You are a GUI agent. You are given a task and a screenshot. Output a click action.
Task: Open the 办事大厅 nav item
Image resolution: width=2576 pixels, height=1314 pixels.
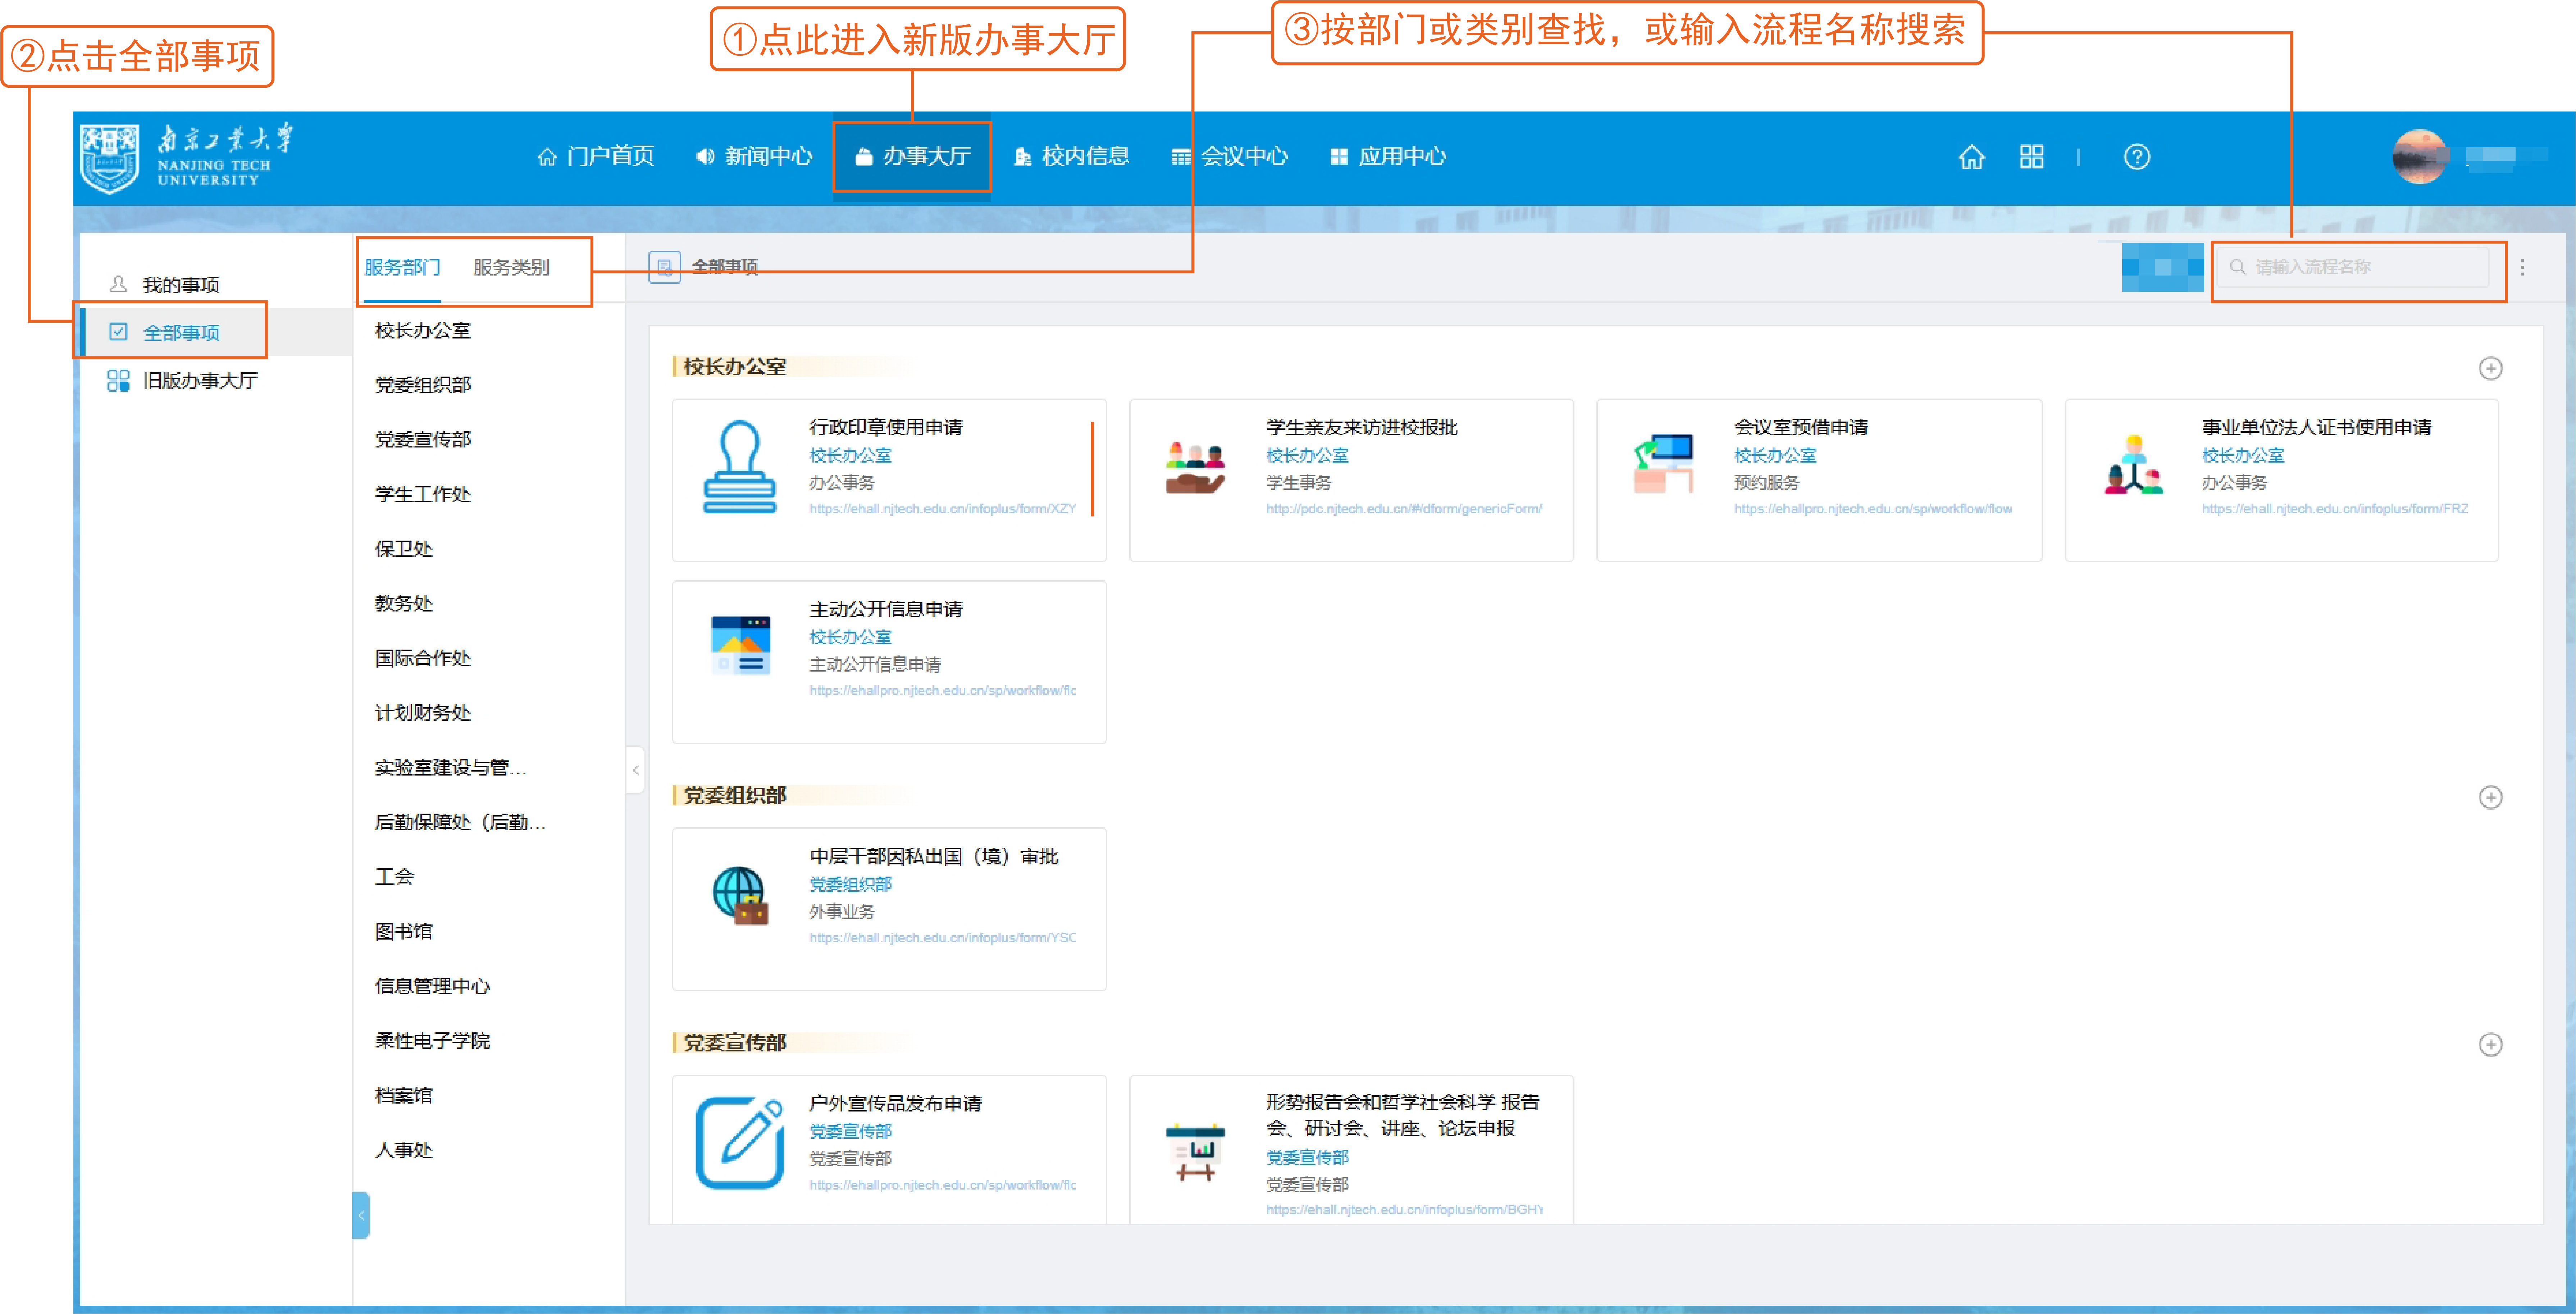coord(912,157)
